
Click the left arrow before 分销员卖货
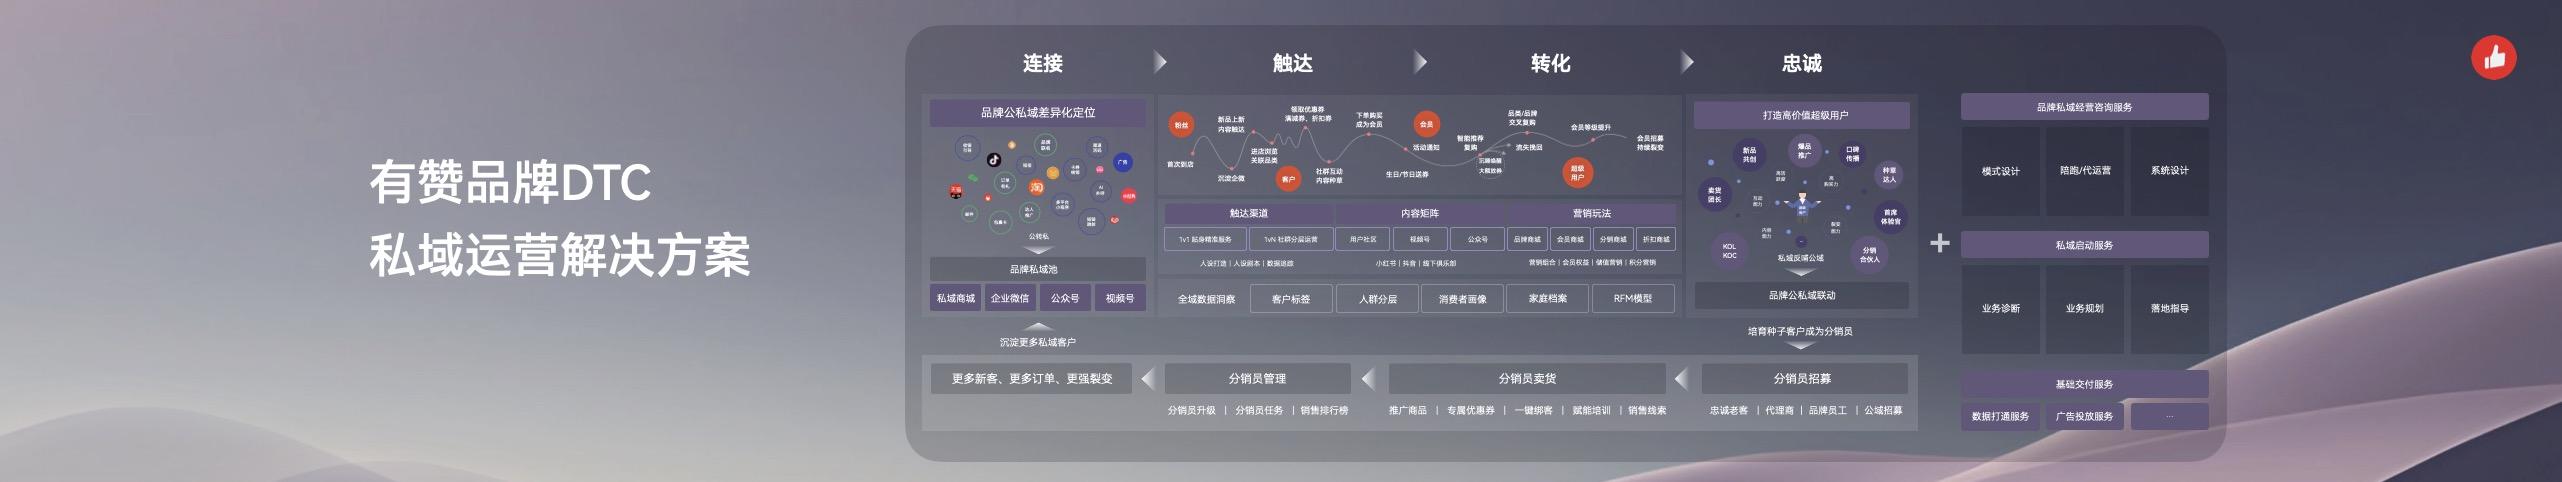pyautogui.click(x=1368, y=378)
